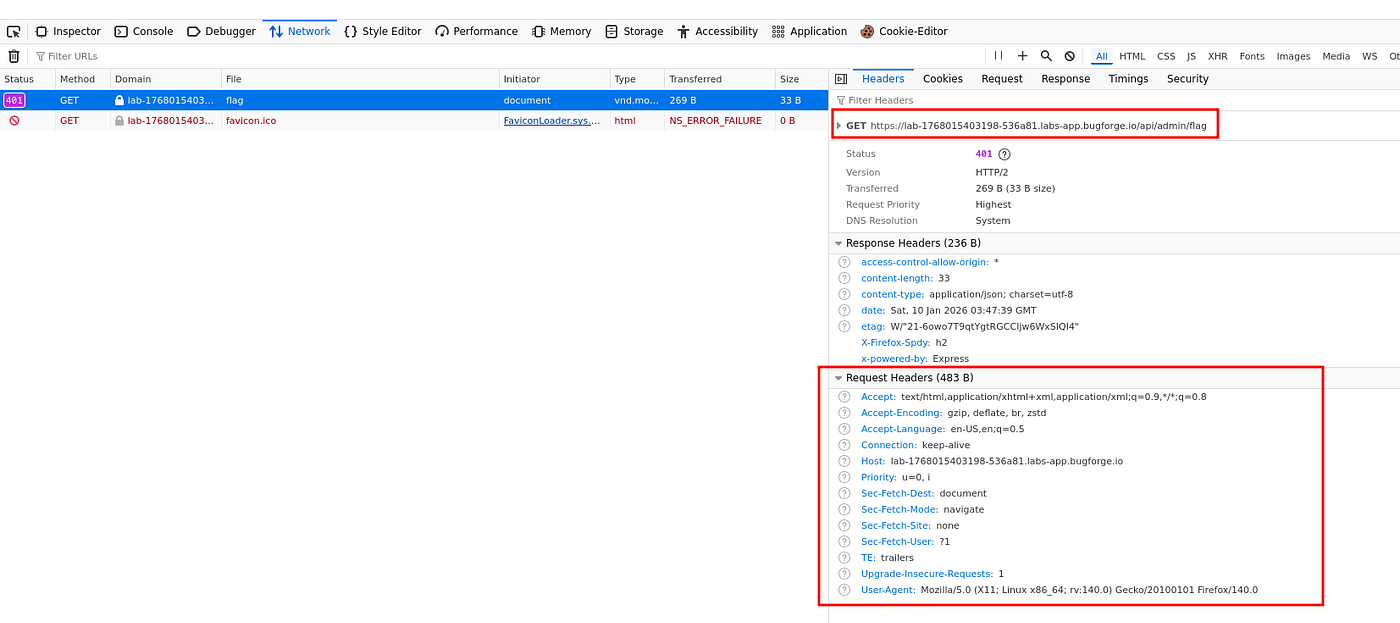This screenshot has width=1400, height=623.
Task: Select the favicon.ico request row
Action: click(414, 120)
